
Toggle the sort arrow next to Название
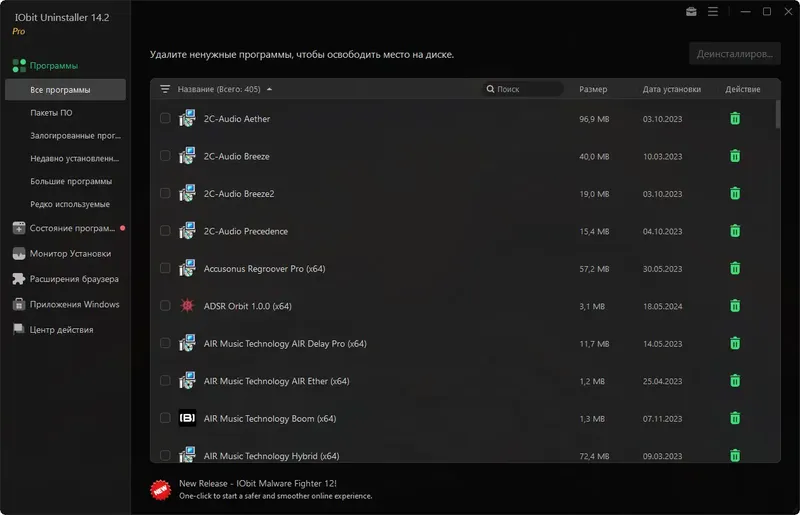(x=269, y=89)
